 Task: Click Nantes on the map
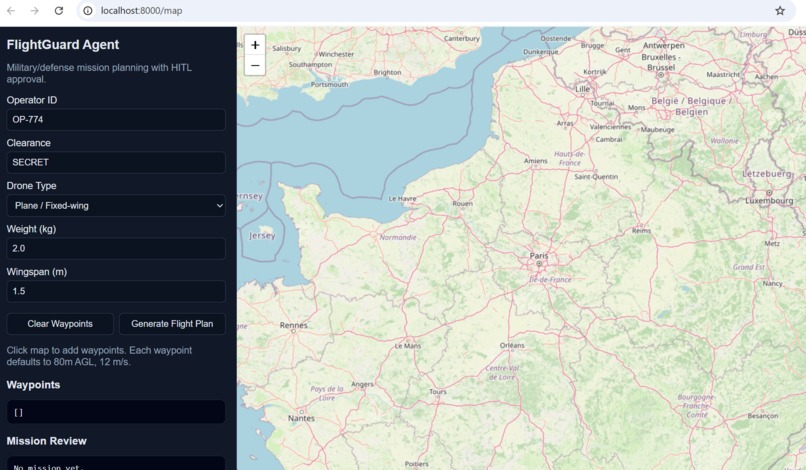tap(301, 418)
